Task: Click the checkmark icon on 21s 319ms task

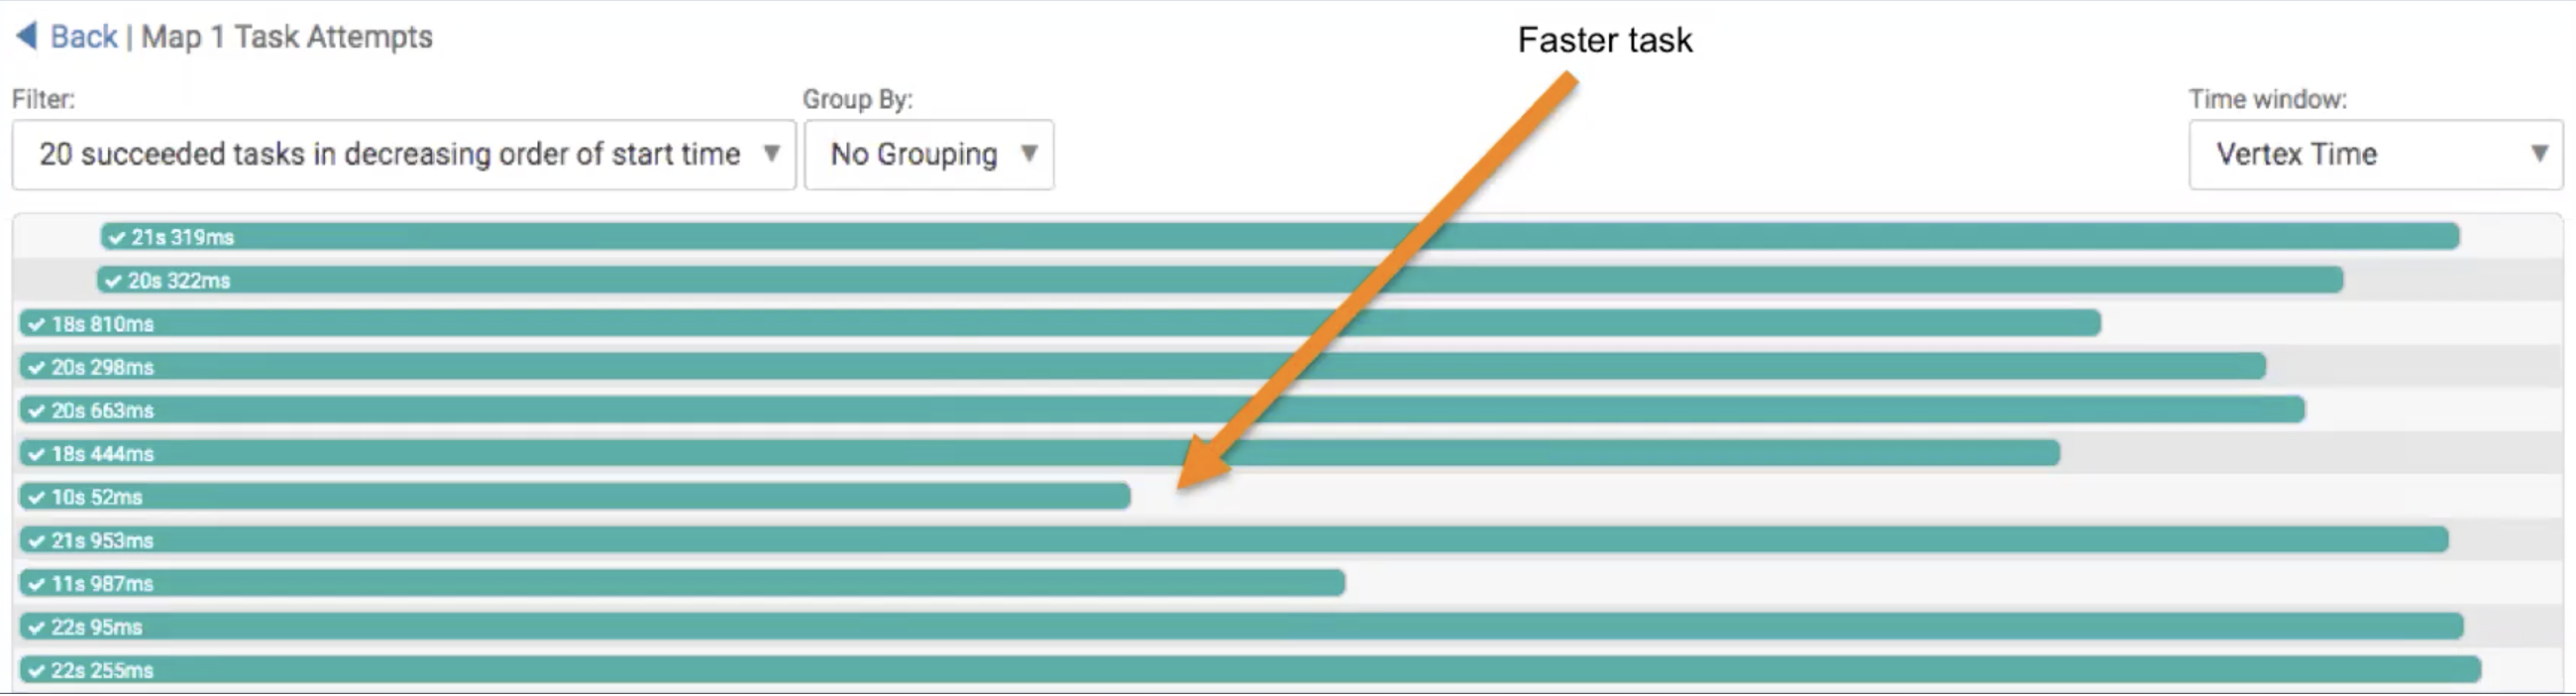Action: point(117,238)
